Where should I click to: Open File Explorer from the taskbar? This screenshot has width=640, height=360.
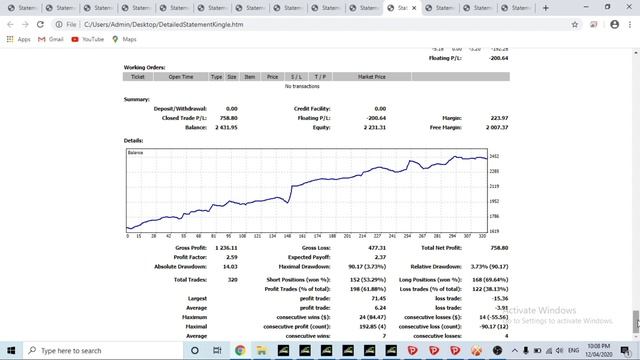[x=262, y=351]
